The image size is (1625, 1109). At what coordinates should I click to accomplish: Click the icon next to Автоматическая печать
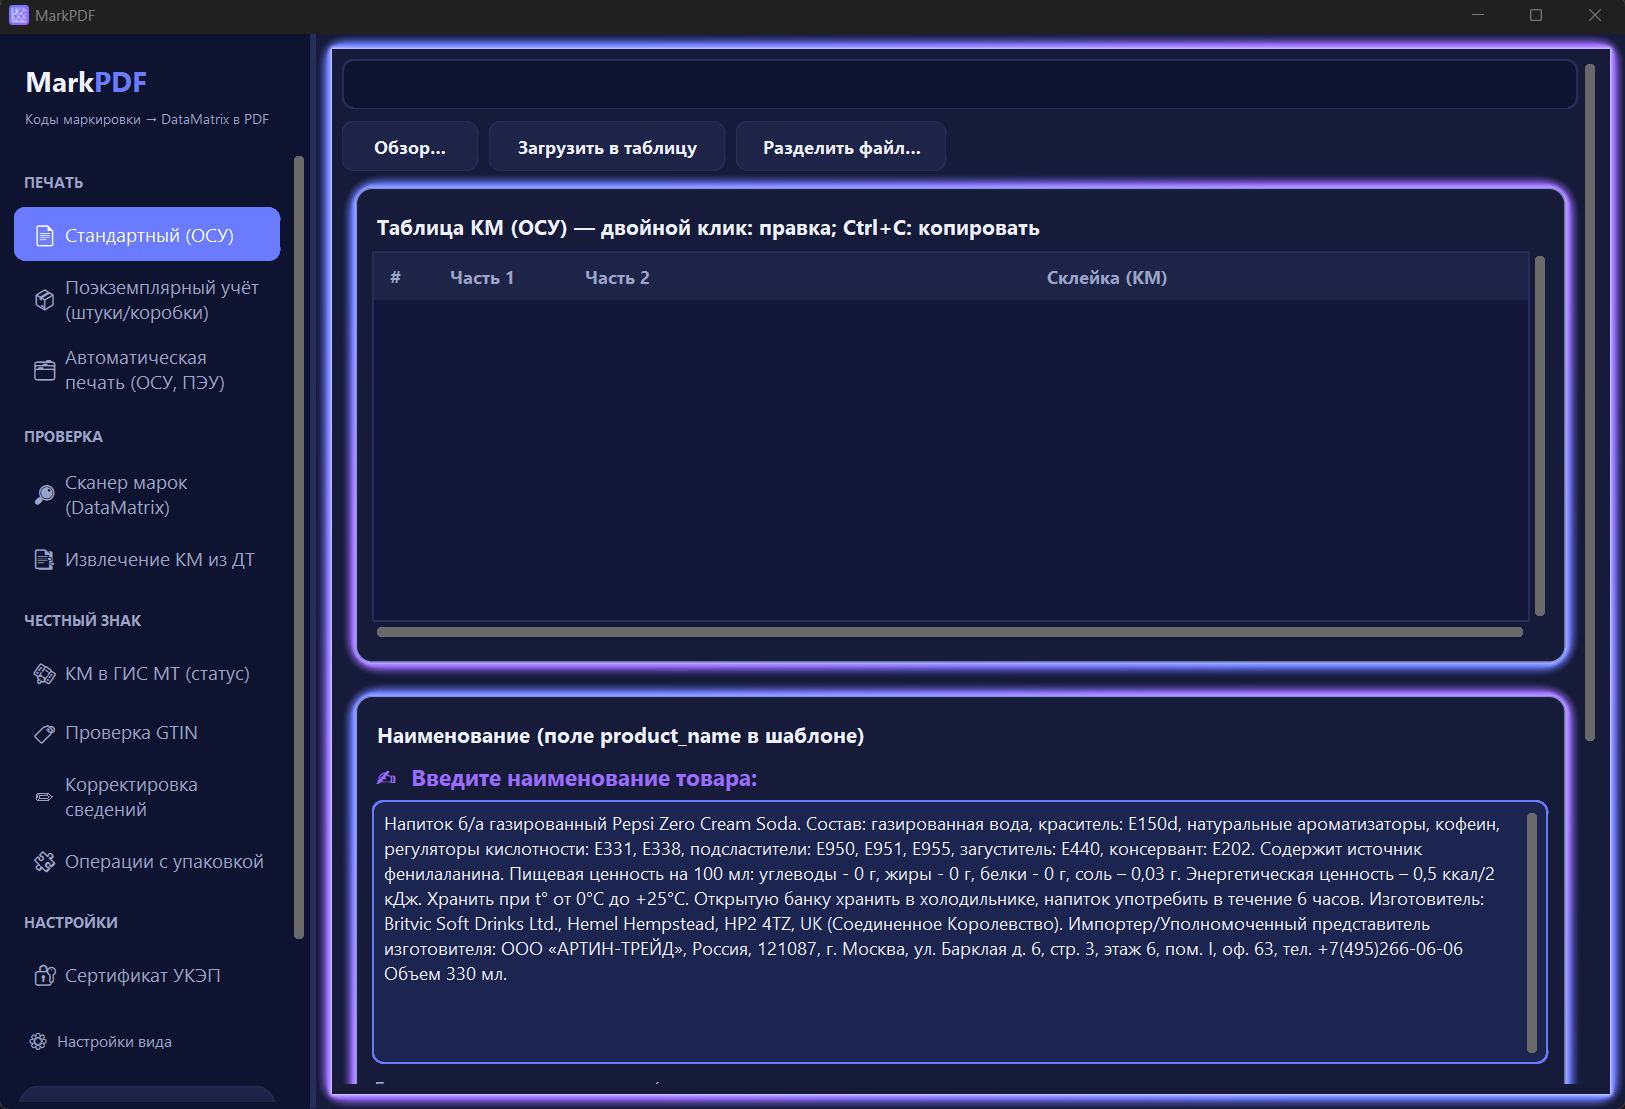44,370
